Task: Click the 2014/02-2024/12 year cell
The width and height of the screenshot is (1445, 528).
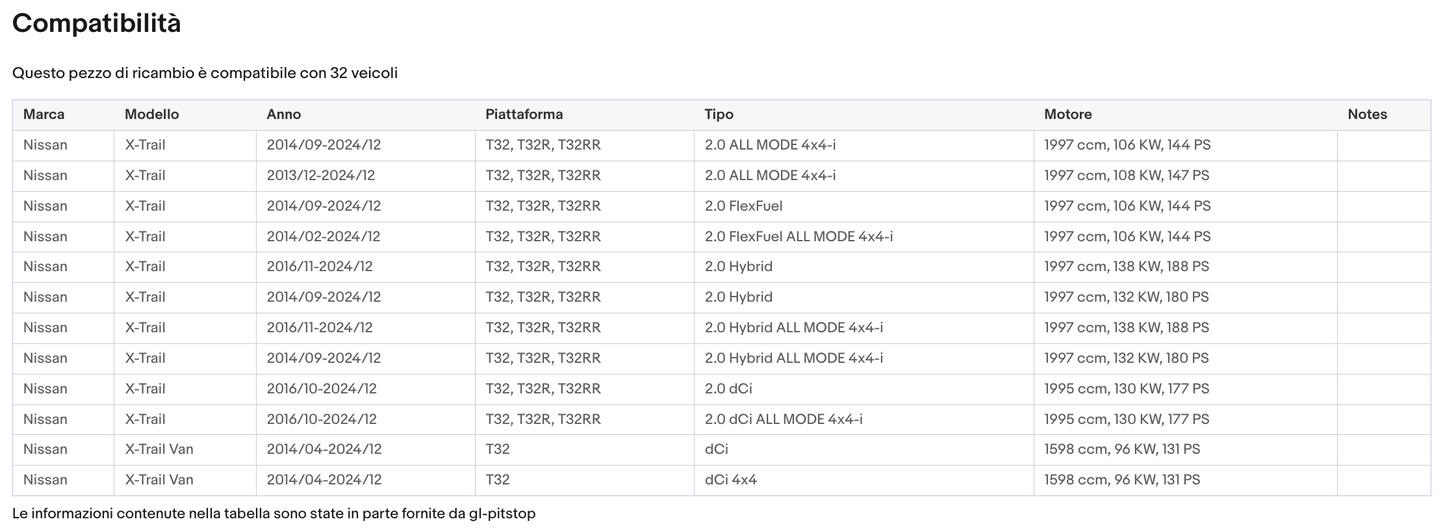Action: tap(323, 236)
